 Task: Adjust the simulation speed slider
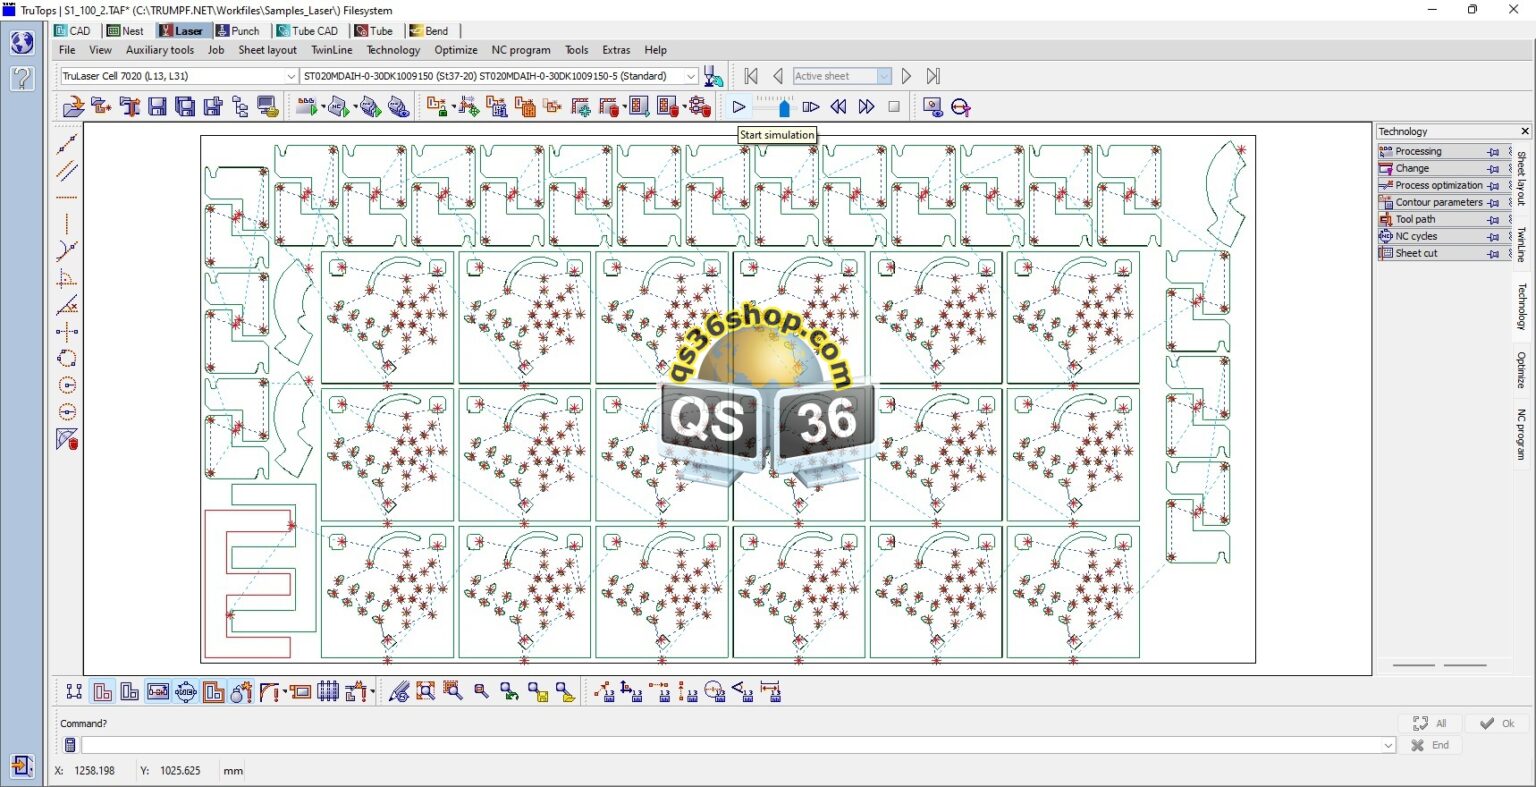[x=783, y=107]
